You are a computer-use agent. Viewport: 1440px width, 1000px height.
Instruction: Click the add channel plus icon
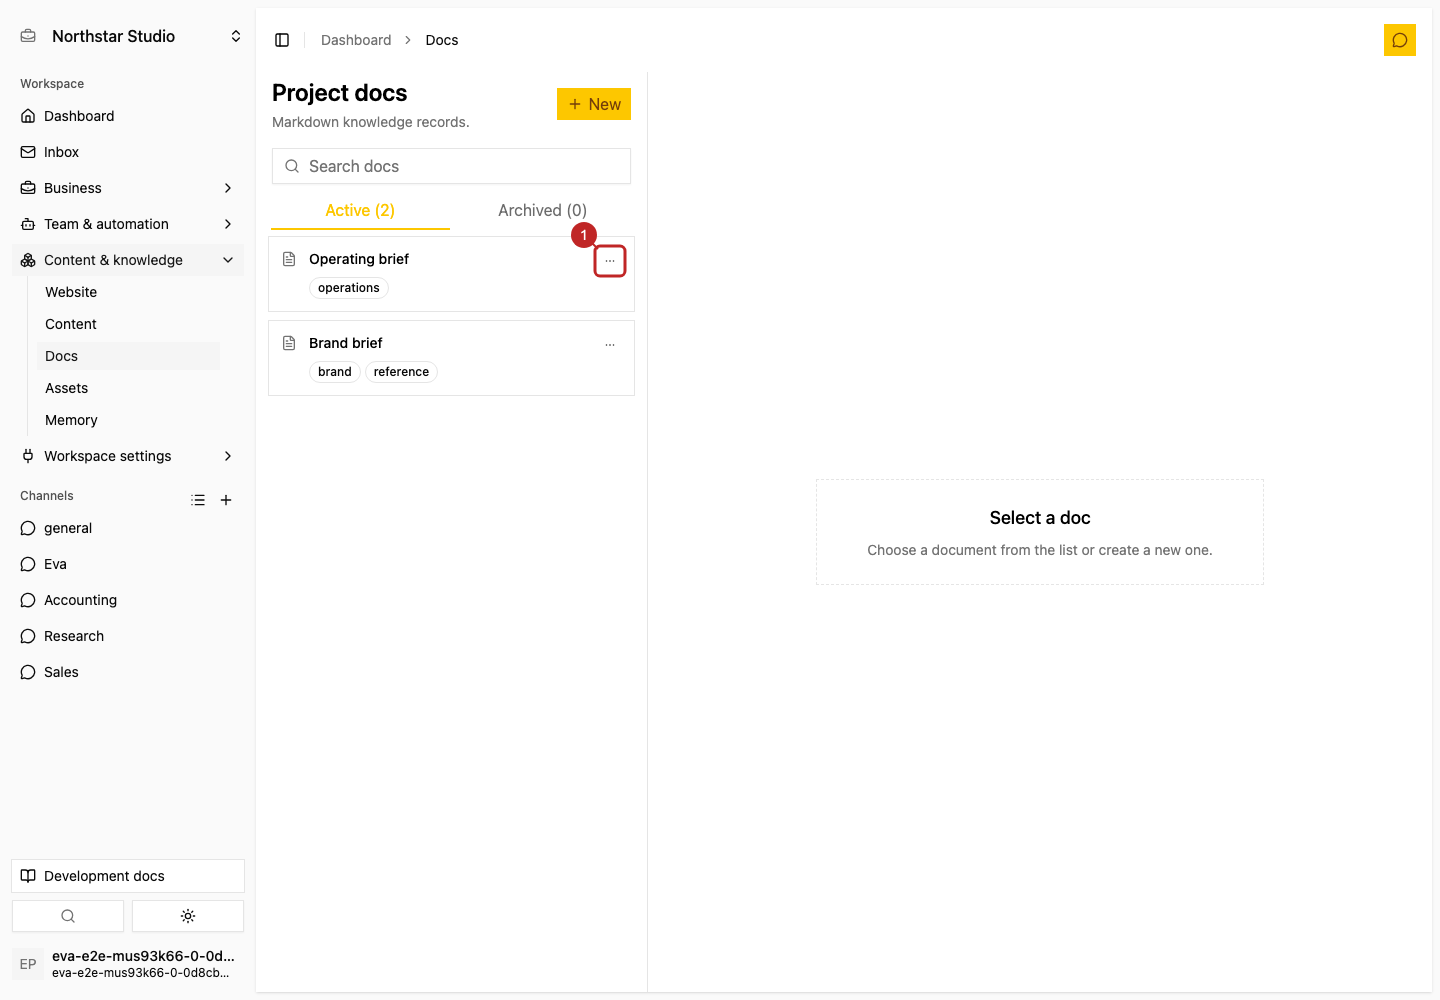tap(226, 500)
